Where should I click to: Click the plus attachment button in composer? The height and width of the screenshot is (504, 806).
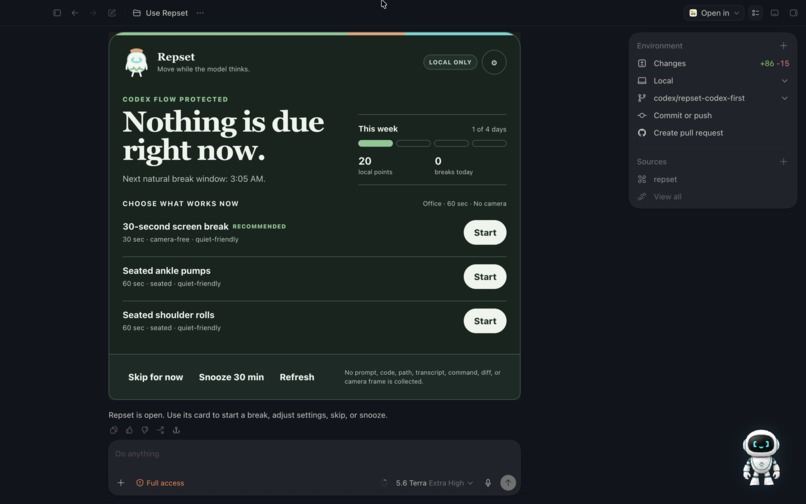[120, 482]
